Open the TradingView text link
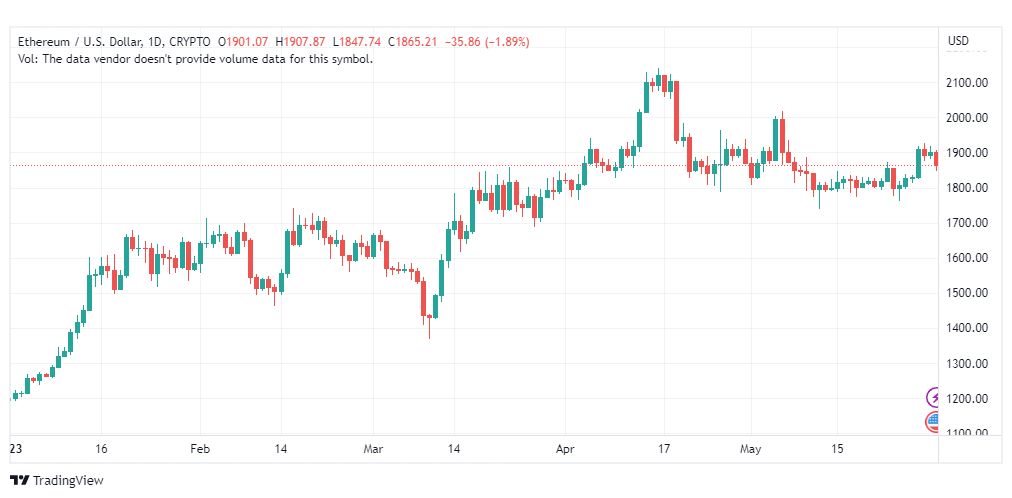Image resolution: width=1012 pixels, height=498 pixels. (68, 481)
